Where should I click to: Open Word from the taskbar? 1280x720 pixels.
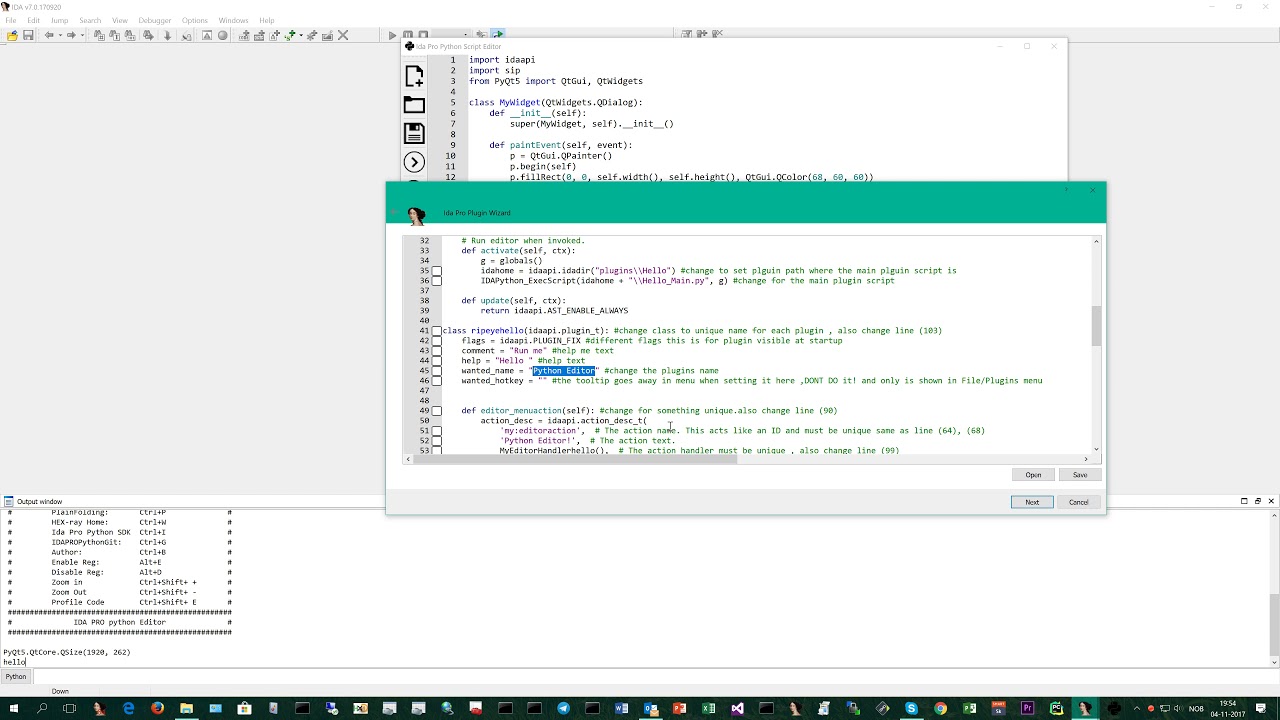tap(621, 708)
